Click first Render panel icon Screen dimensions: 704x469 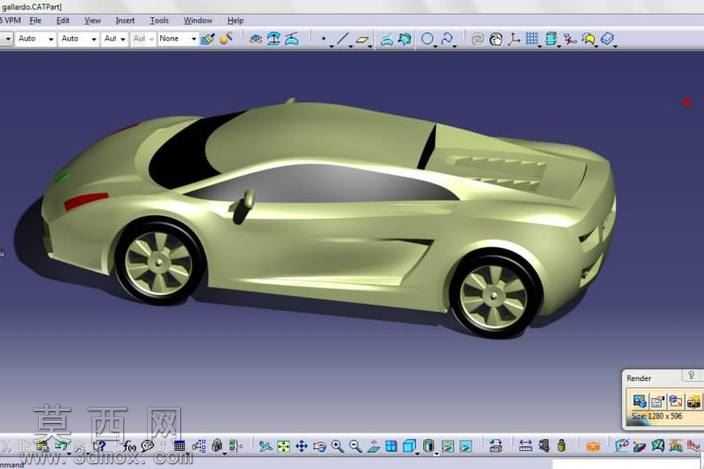point(639,401)
